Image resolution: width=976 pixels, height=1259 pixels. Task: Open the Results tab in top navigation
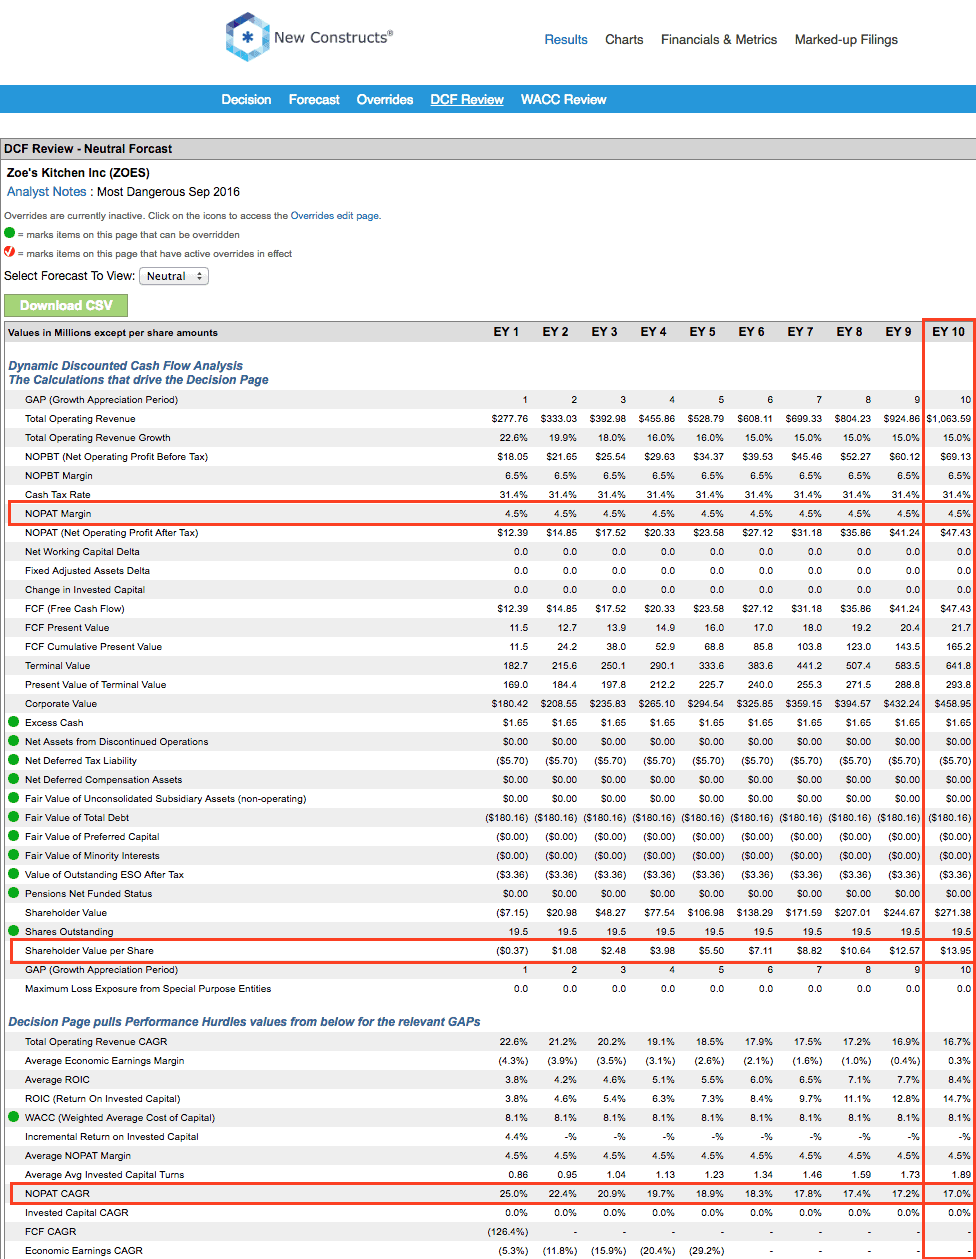pos(566,40)
